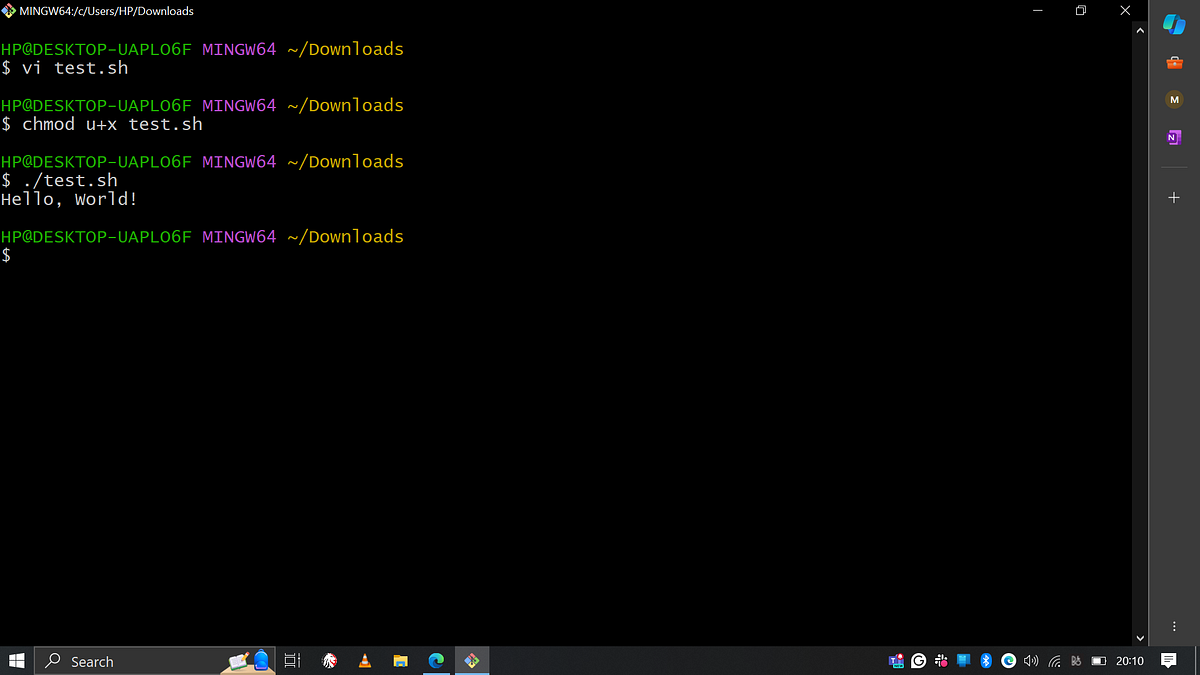
Task: Click the orange toolbox icon in the sidebar
Action: click(x=1174, y=62)
